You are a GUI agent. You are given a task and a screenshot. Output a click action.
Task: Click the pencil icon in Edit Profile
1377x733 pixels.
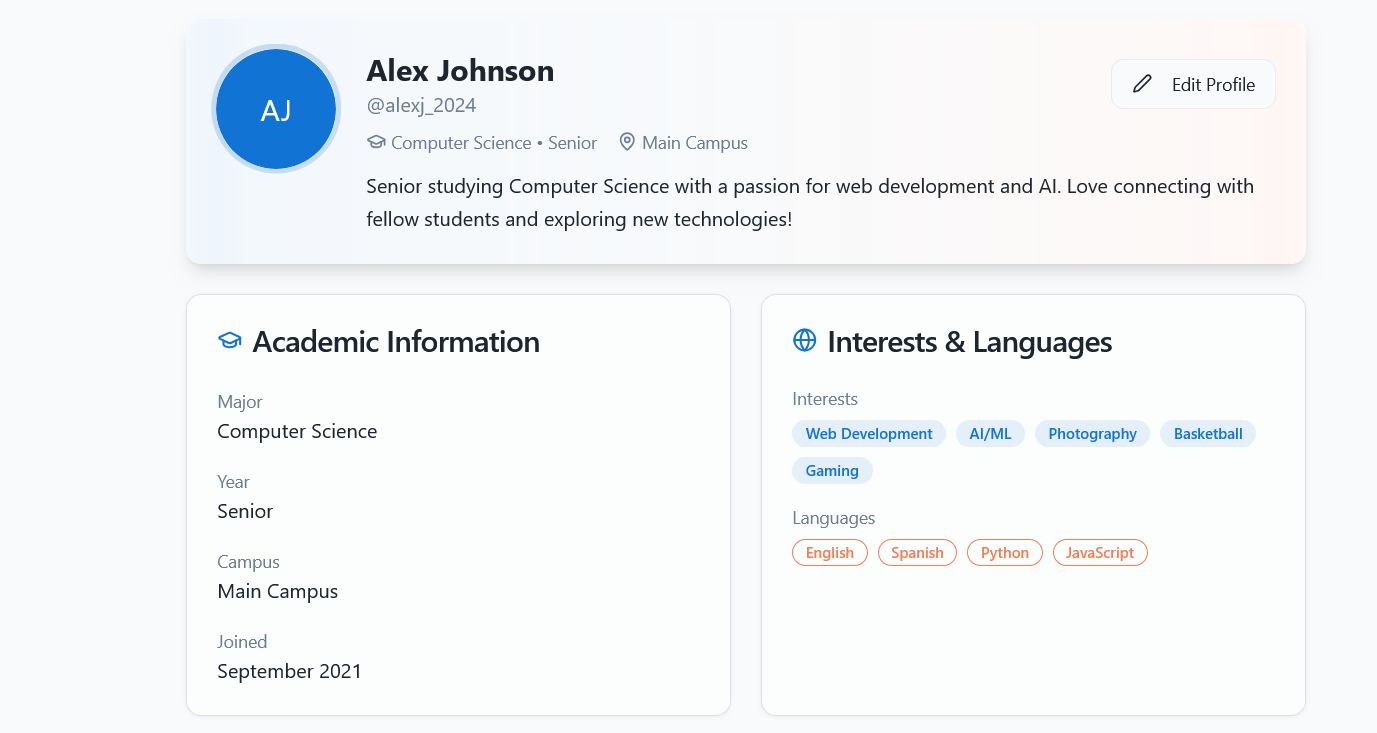(x=1142, y=84)
